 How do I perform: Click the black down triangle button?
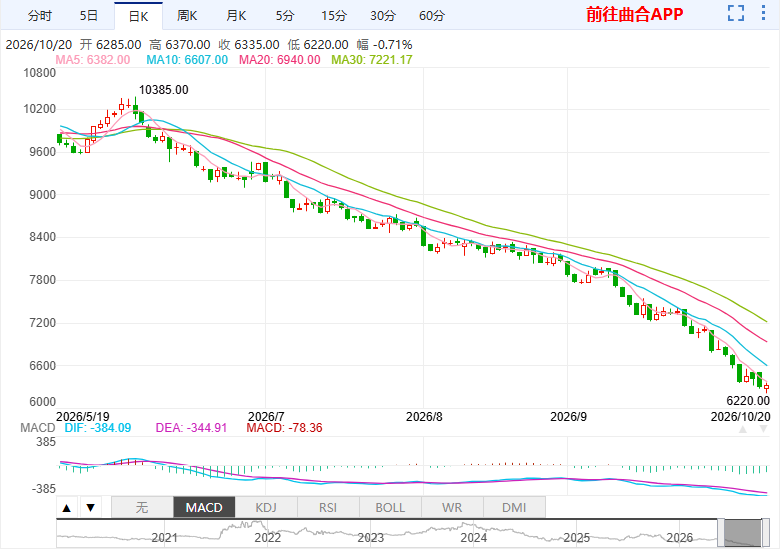click(91, 508)
